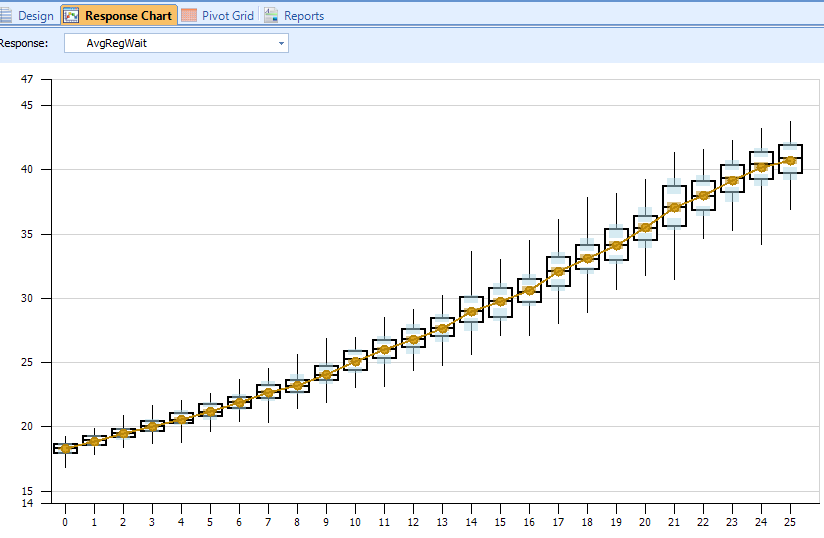824x538 pixels.
Task: Click the AvgRegWait text in Response combo box
Action: point(117,44)
